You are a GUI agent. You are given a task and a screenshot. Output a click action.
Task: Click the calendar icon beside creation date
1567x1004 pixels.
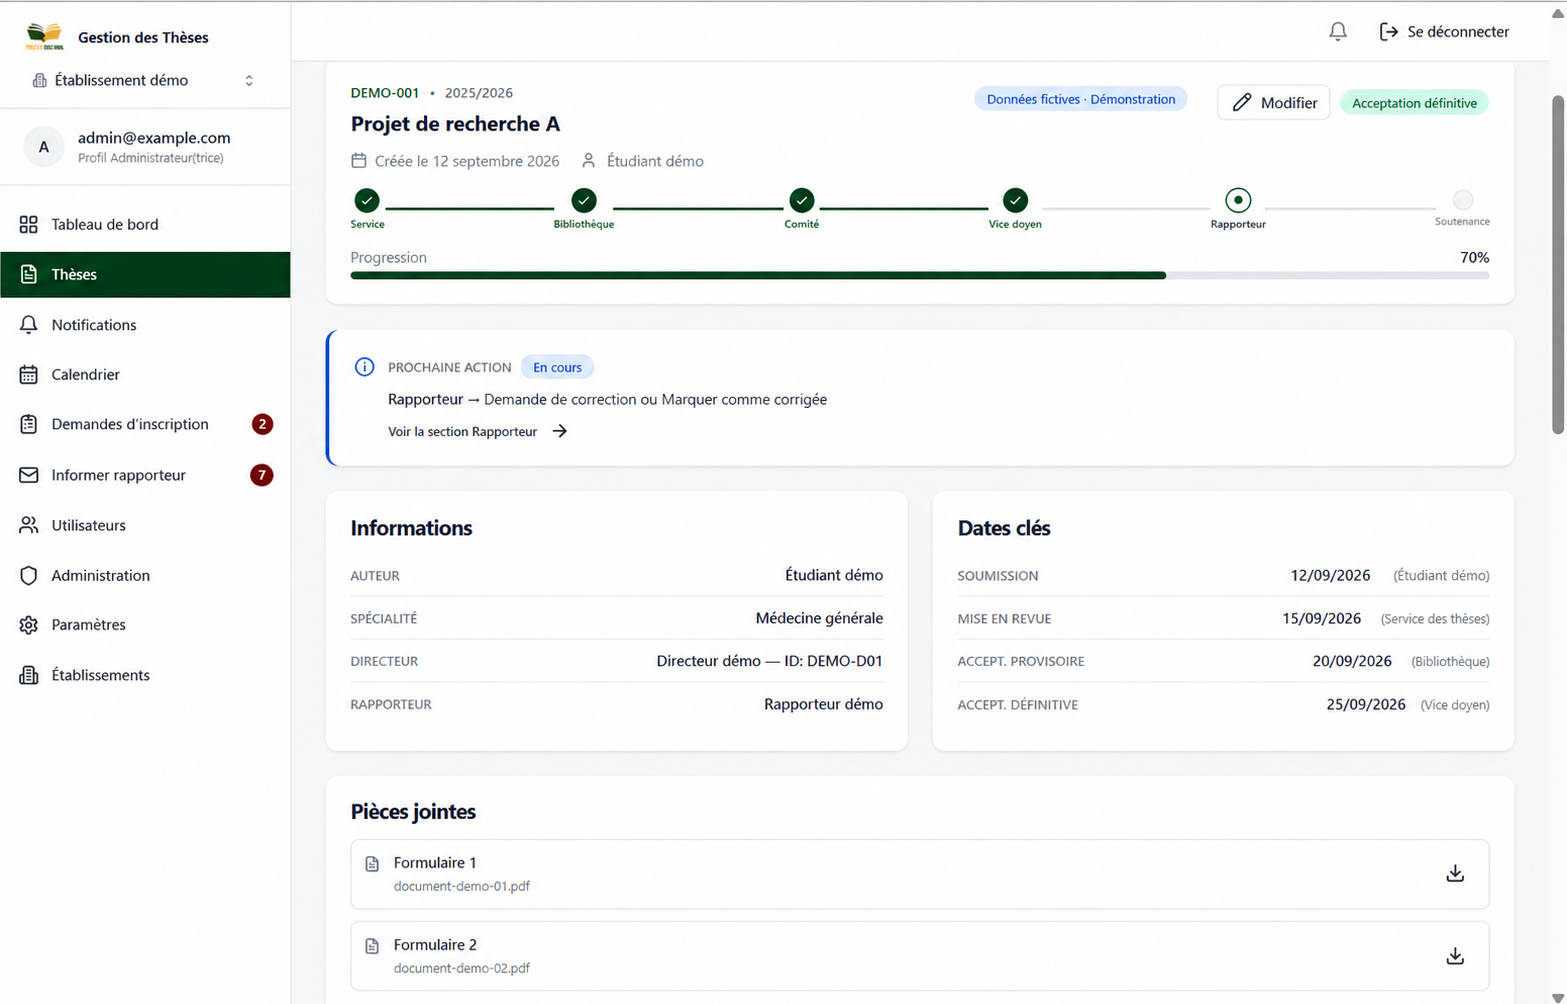point(359,161)
